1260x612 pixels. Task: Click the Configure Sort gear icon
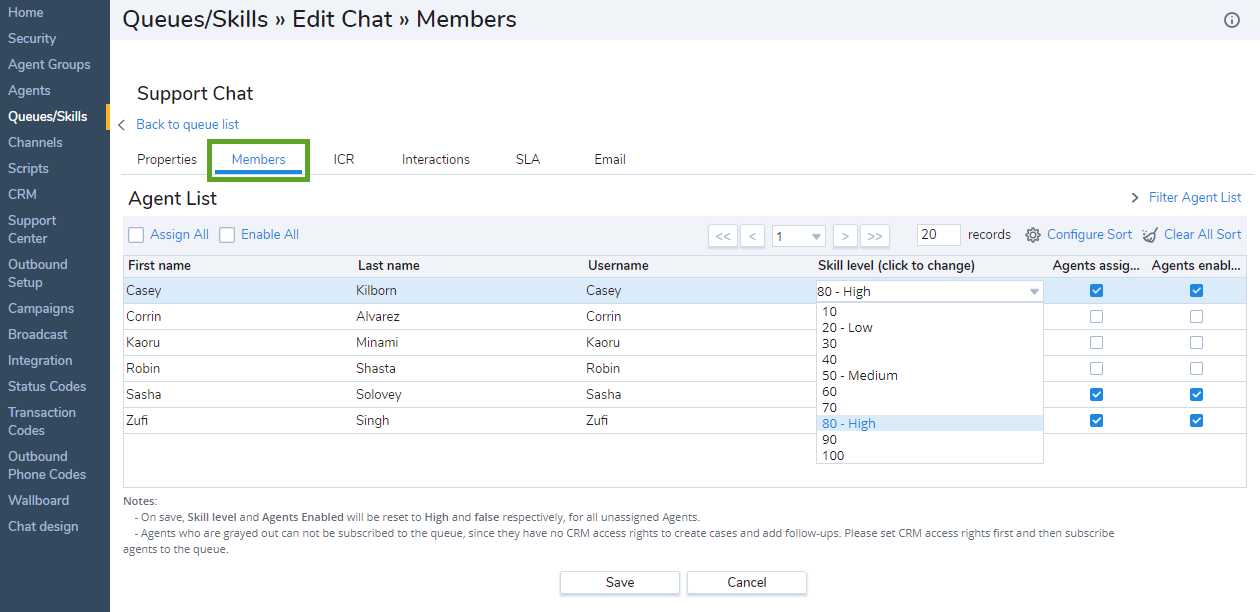[1033, 235]
